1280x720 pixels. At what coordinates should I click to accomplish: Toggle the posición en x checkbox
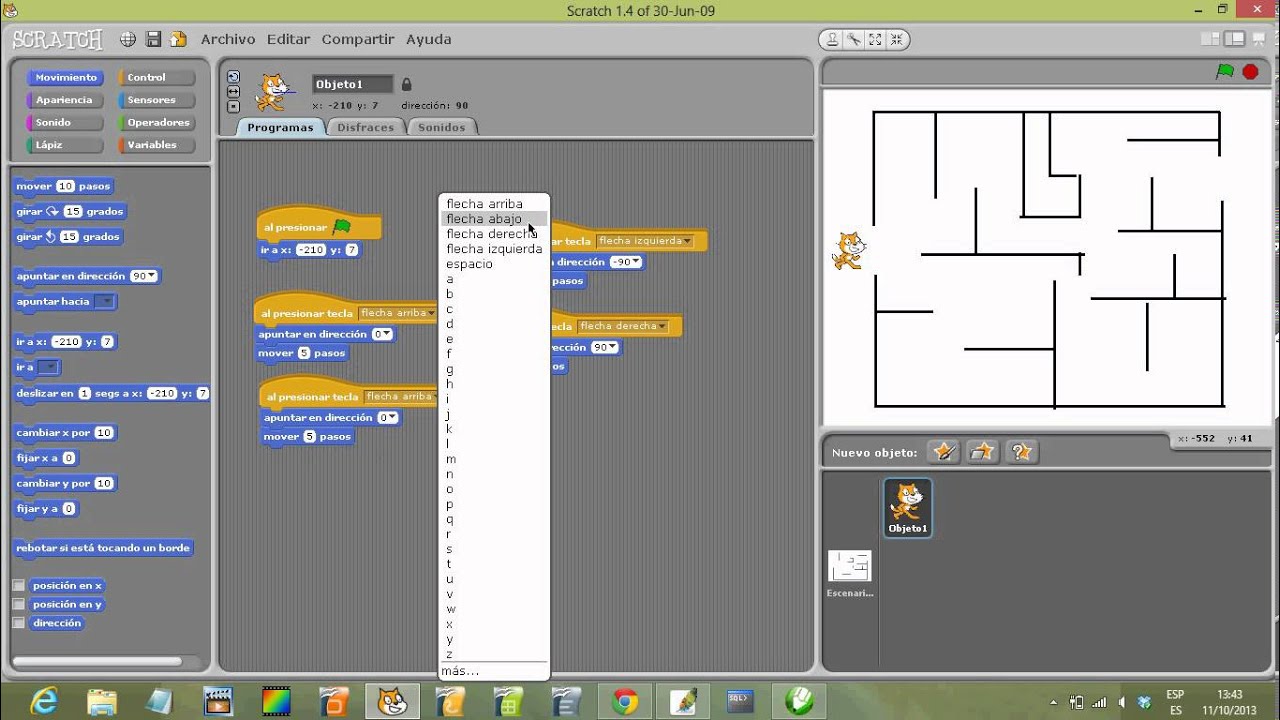[18, 586]
